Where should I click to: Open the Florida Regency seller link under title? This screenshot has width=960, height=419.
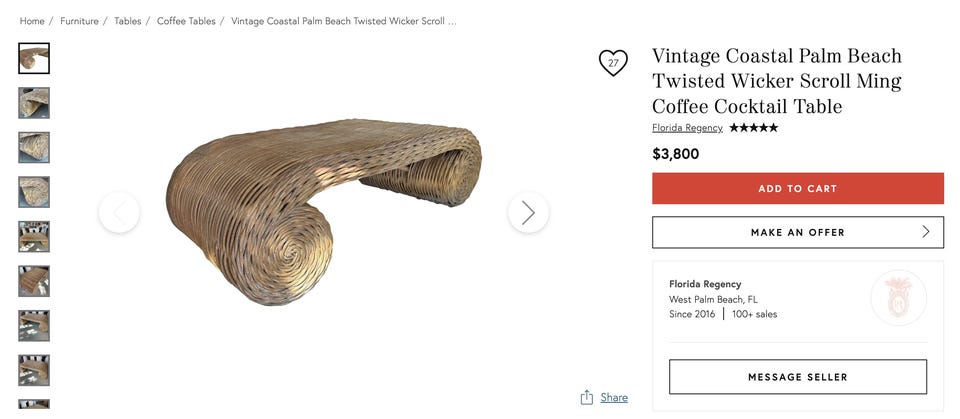coord(687,128)
